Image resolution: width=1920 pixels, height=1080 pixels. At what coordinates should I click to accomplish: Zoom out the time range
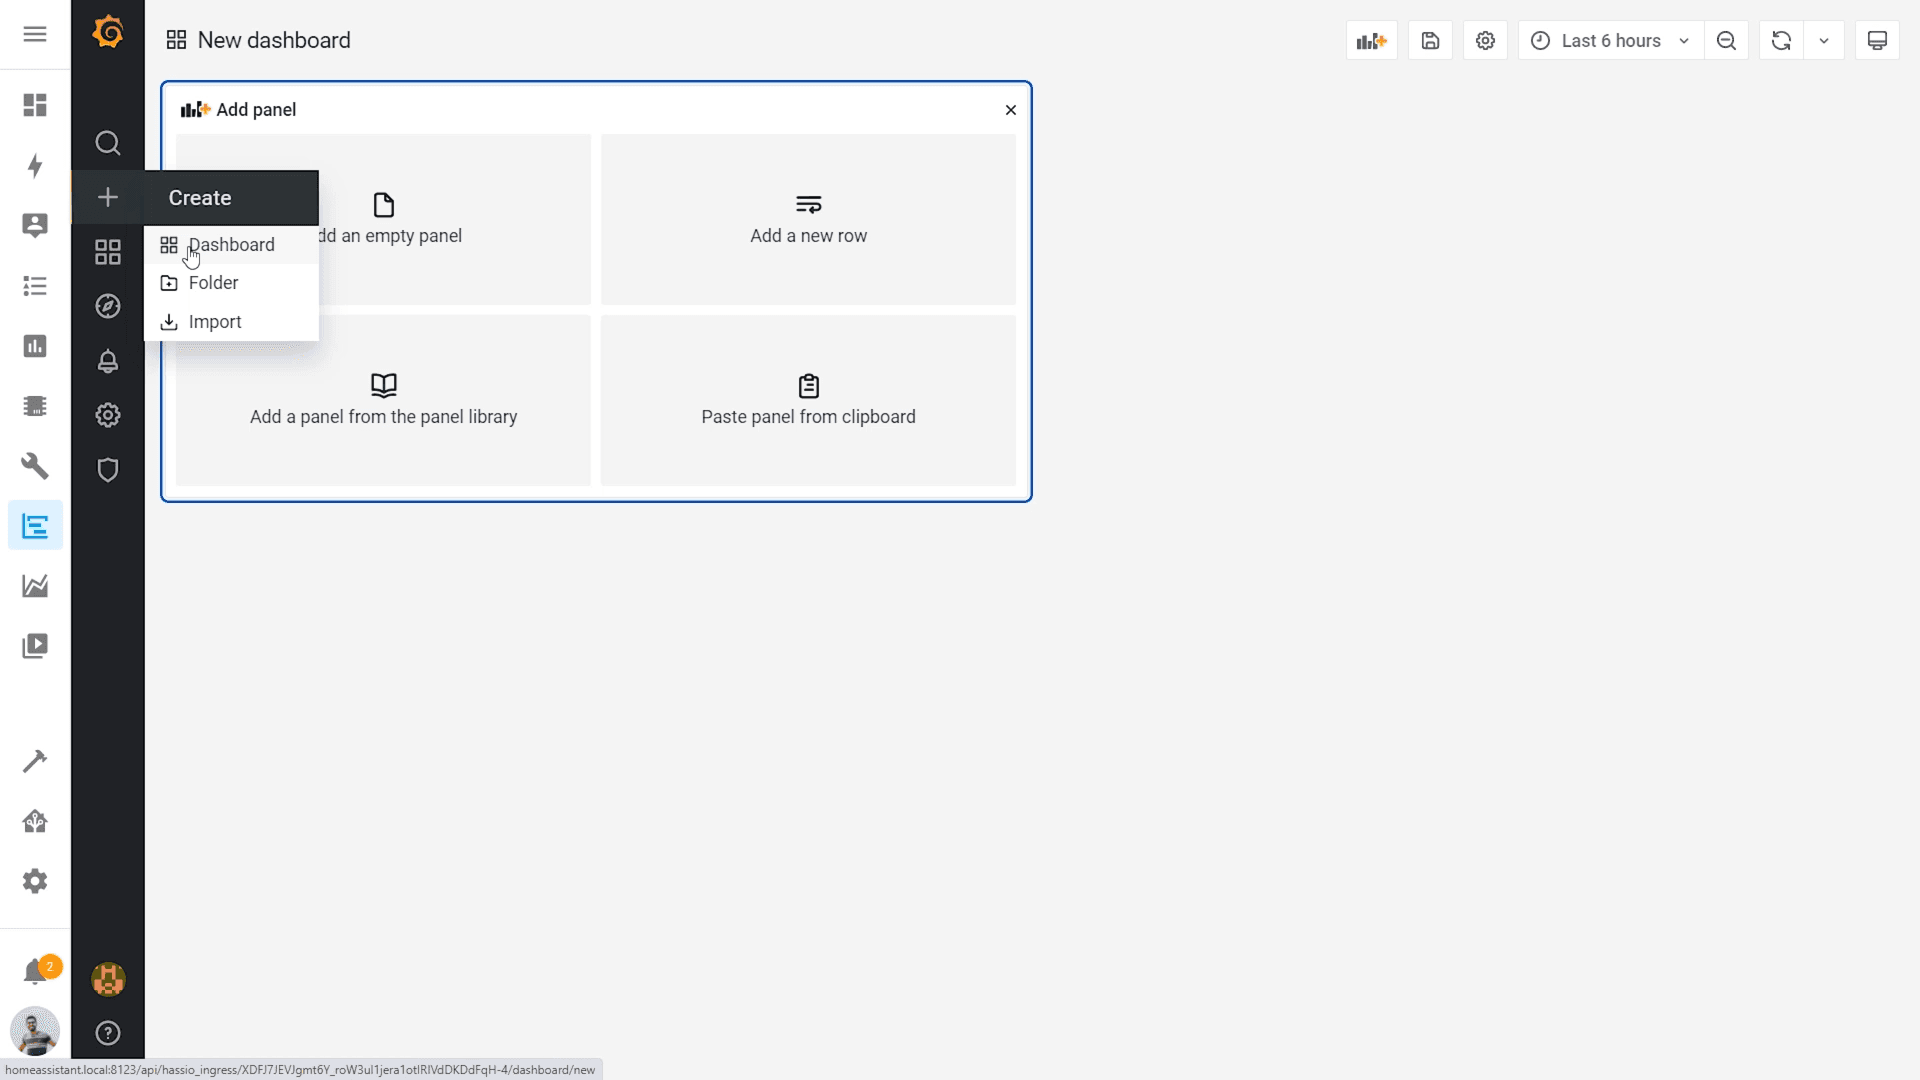coord(1726,40)
